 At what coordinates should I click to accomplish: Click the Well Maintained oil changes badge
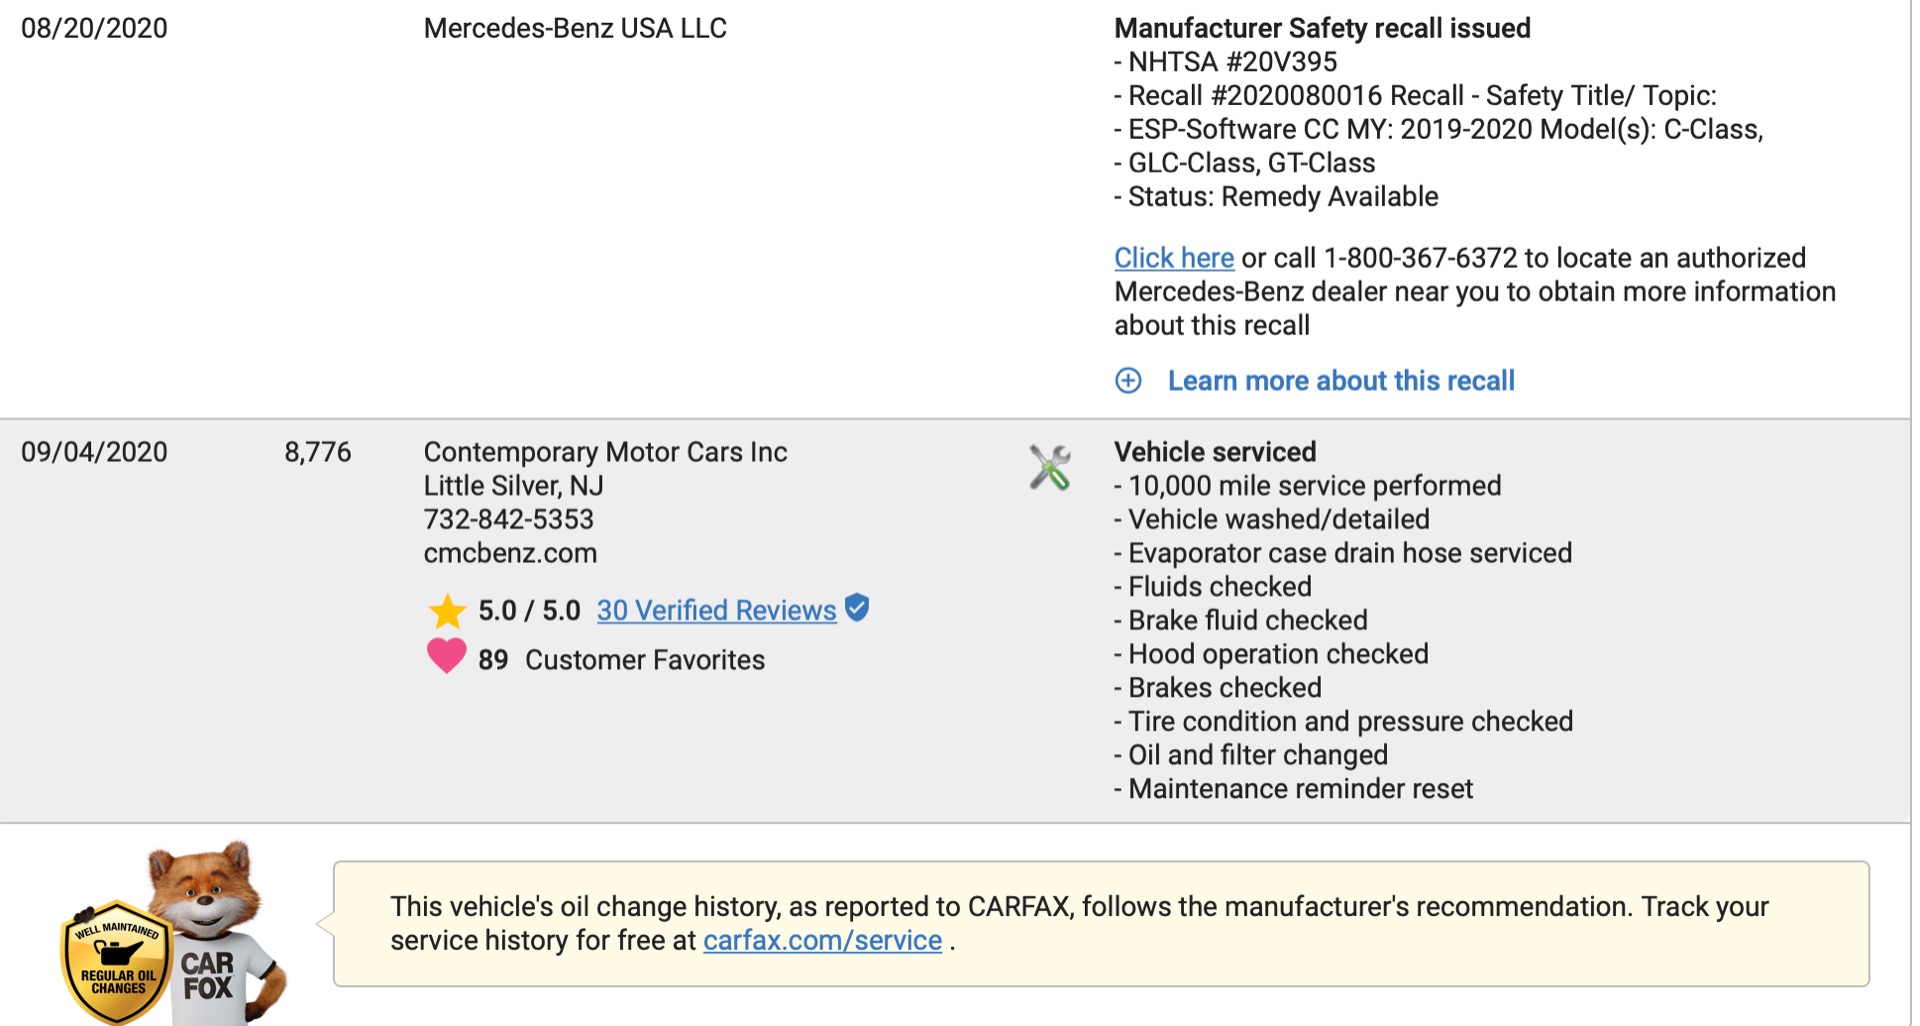[x=117, y=962]
